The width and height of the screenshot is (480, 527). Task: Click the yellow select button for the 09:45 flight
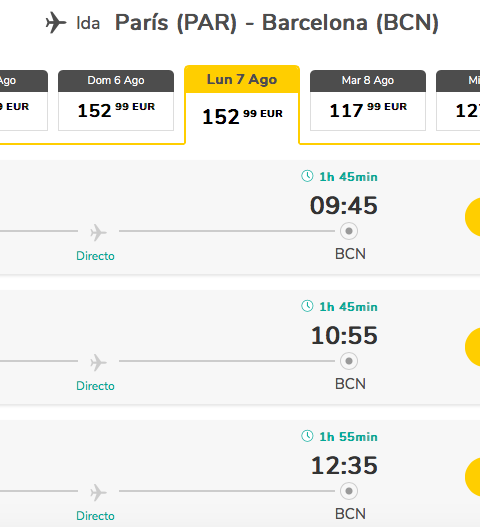pyautogui.click(x=473, y=217)
